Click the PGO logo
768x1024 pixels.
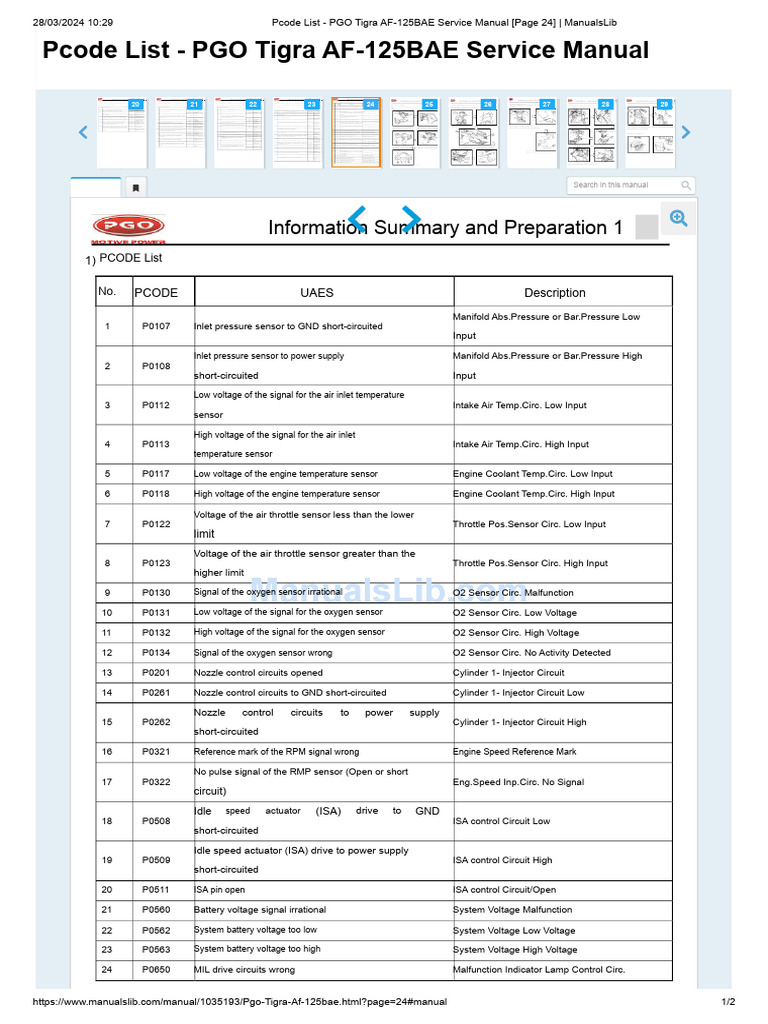pos(129,228)
